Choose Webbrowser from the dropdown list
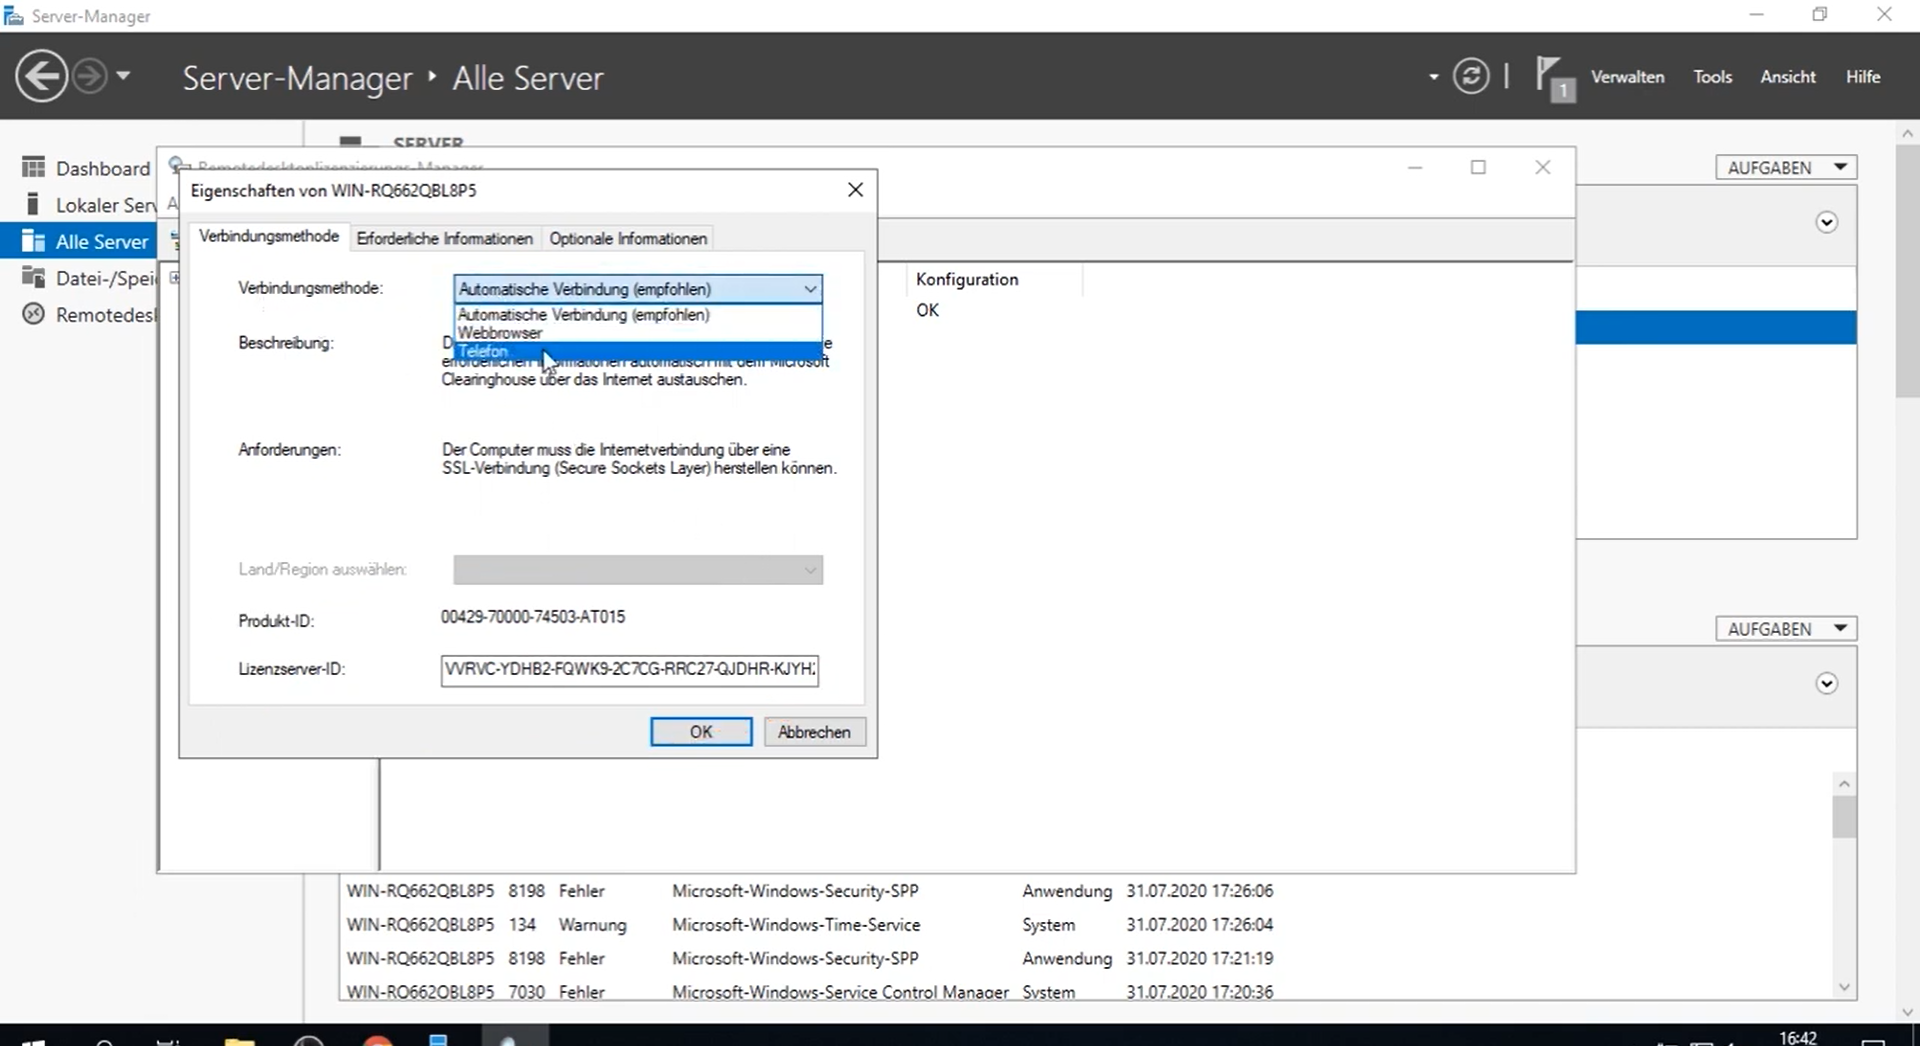Image resolution: width=1920 pixels, height=1046 pixels. [x=500, y=333]
